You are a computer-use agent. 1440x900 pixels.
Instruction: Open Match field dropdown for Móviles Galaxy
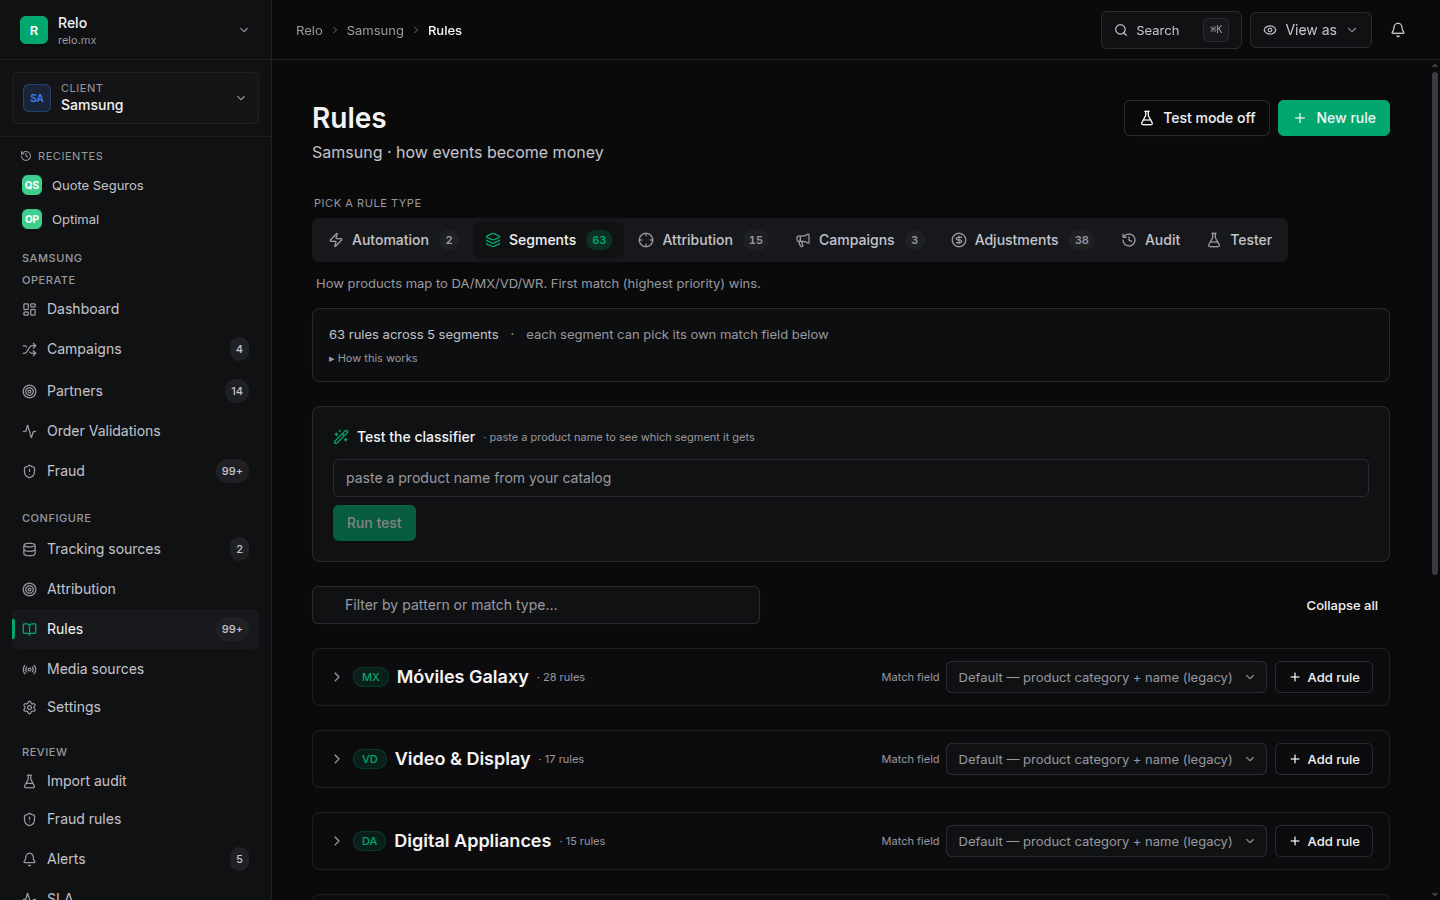click(1106, 677)
